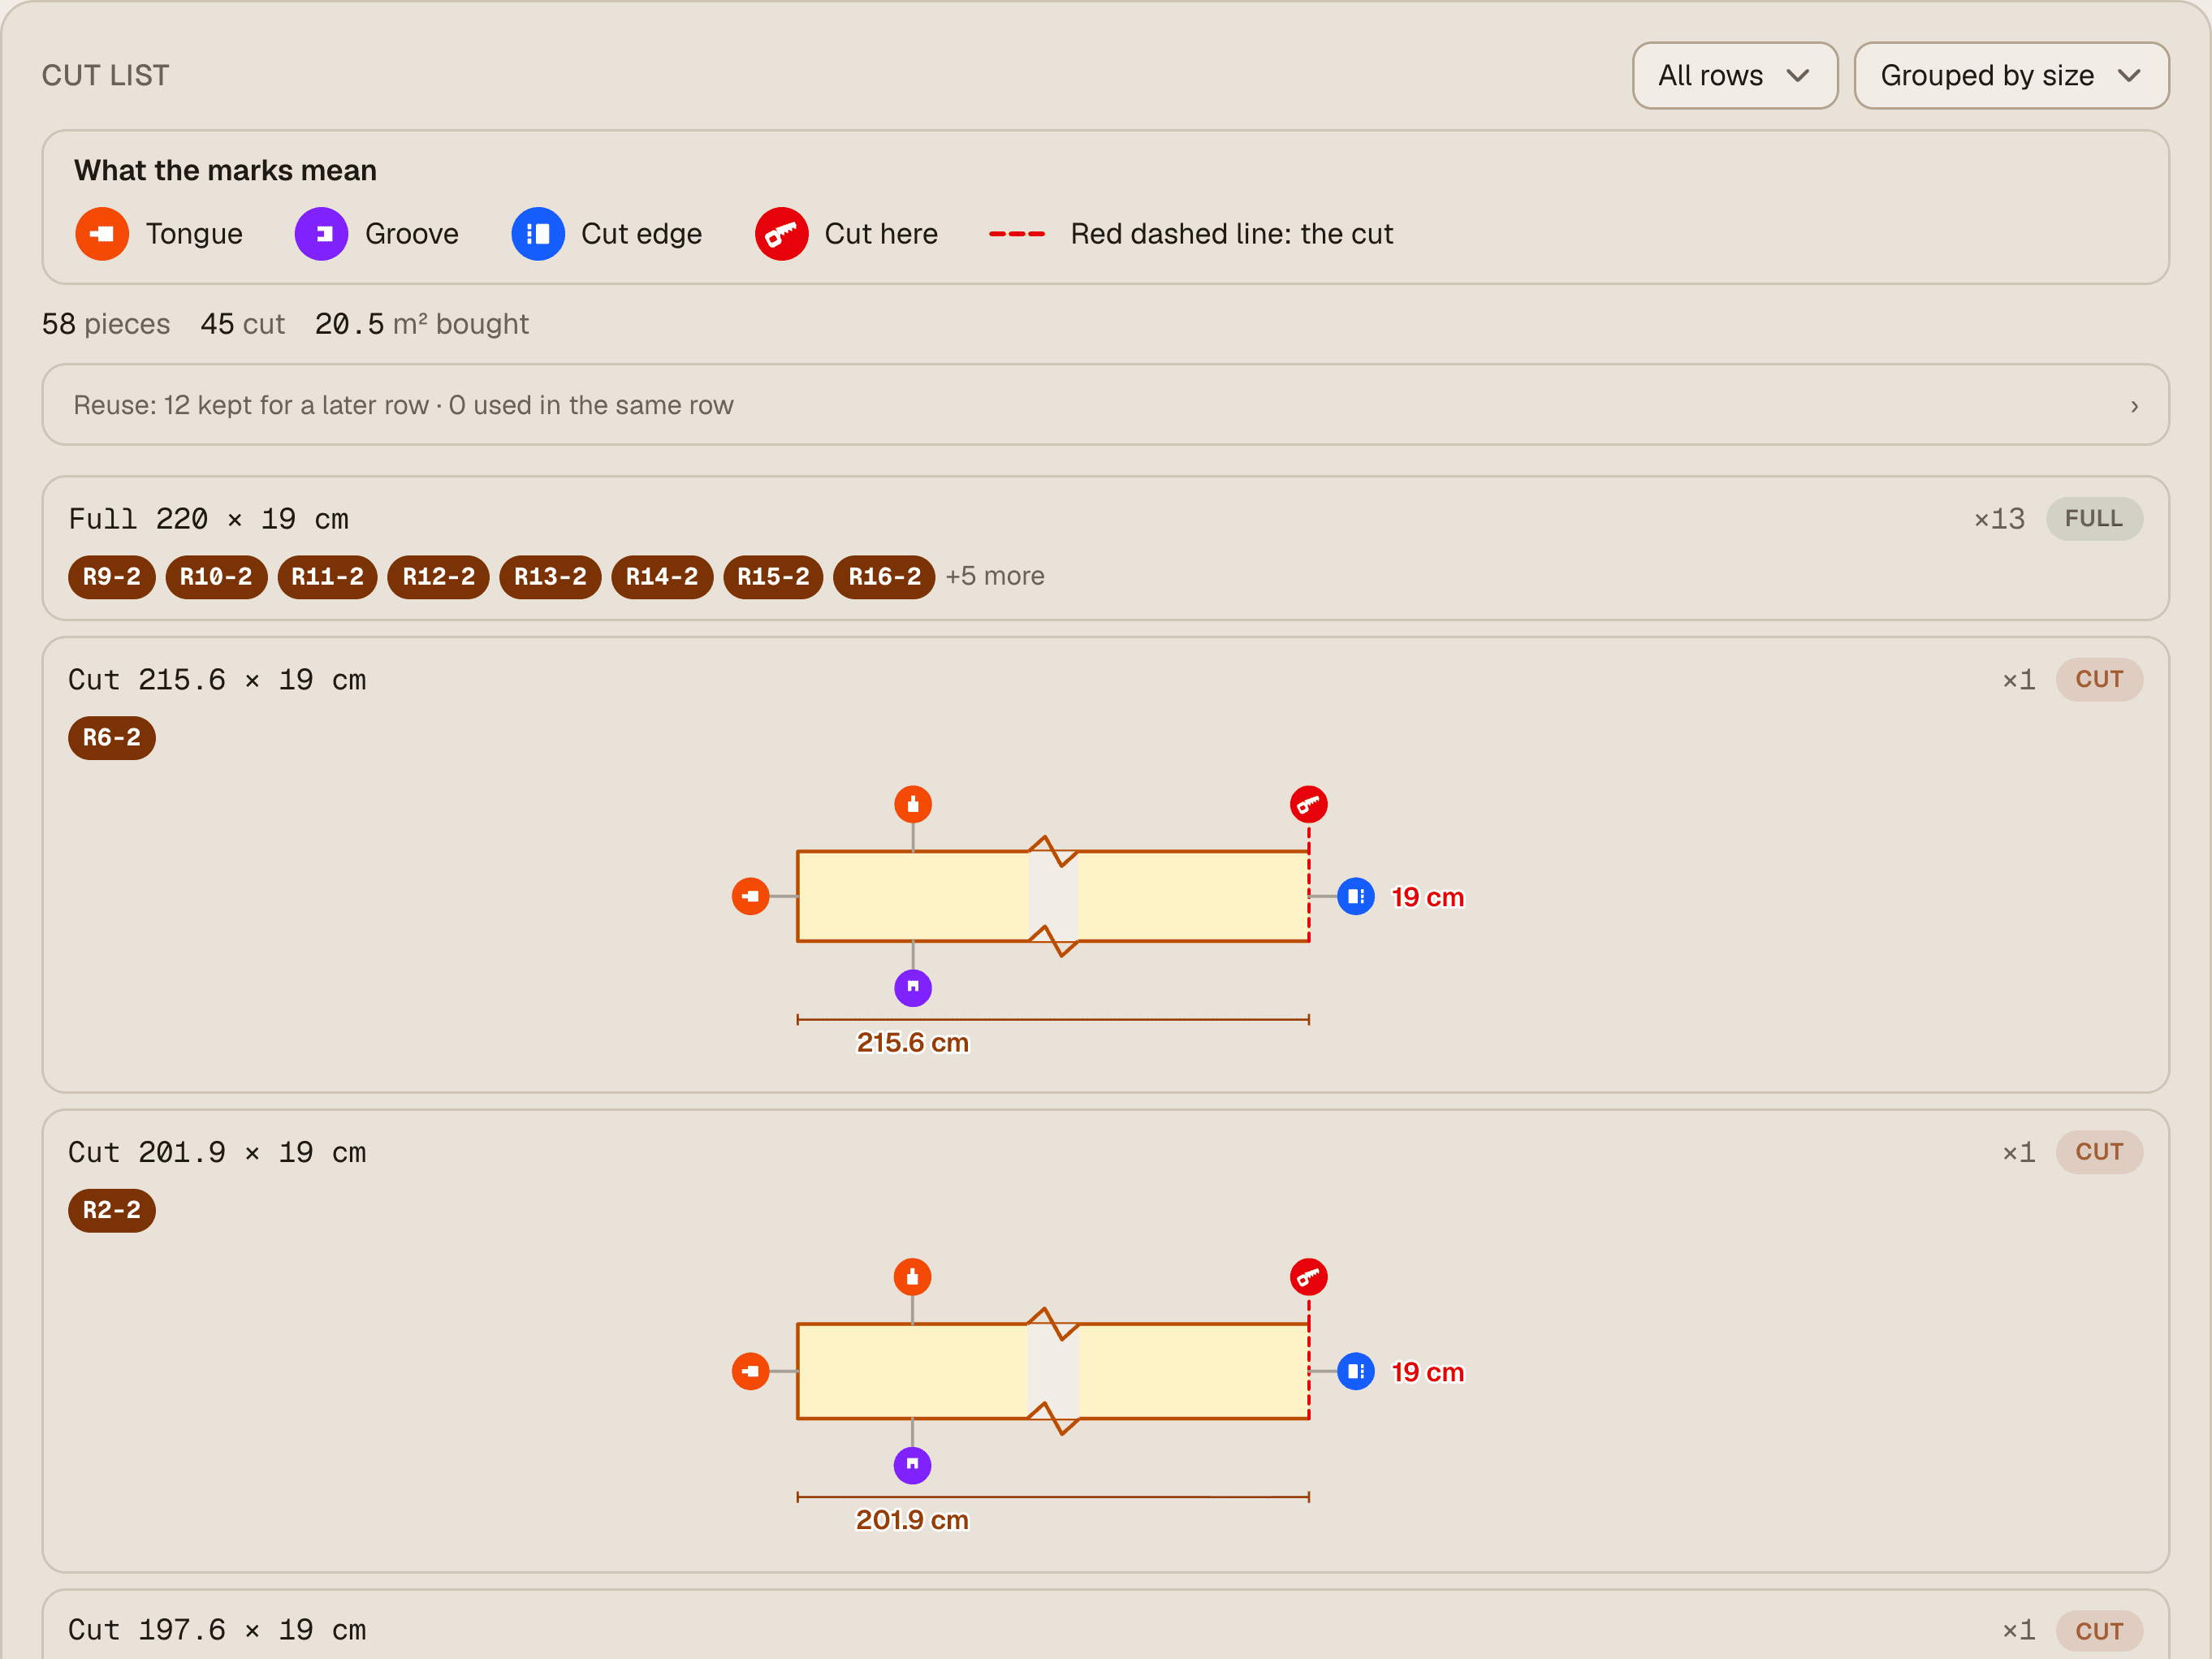The image size is (2212, 1659).
Task: Select the R13-2 piece tag
Action: click(550, 577)
